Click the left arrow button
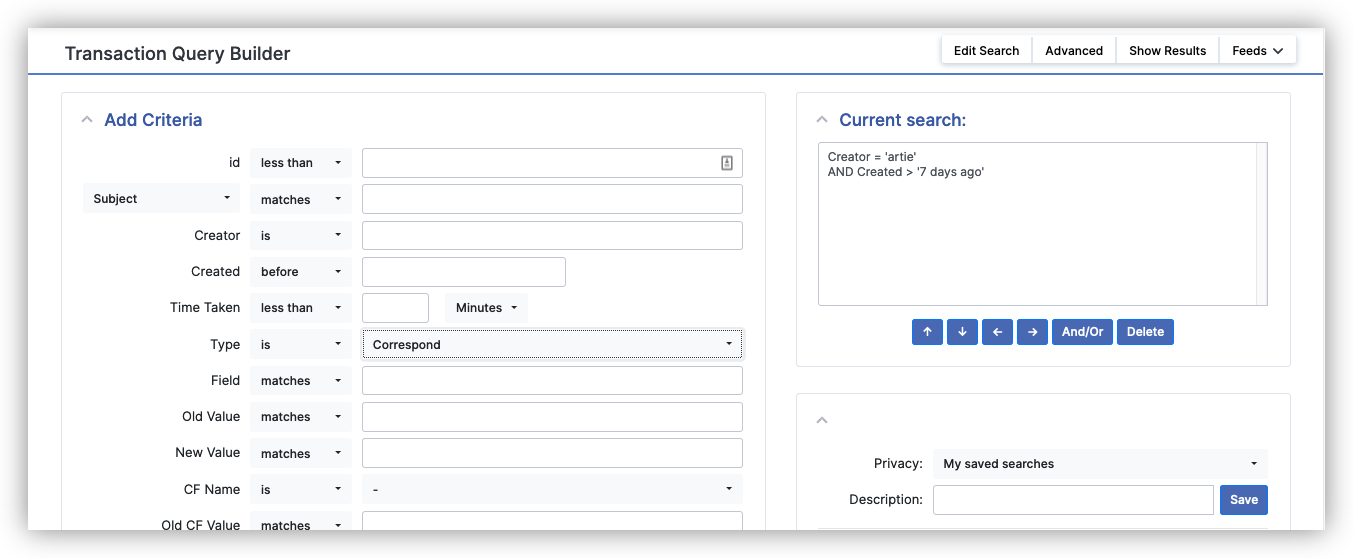 (x=997, y=332)
